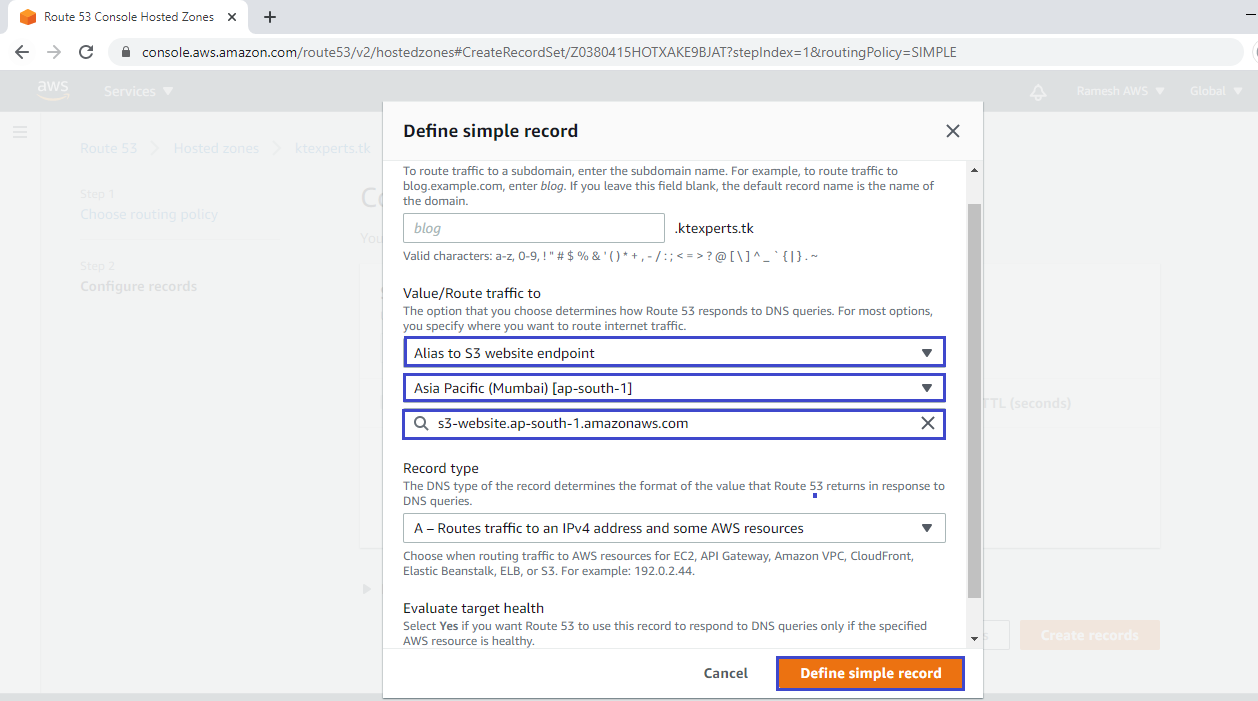Open a new browser tab
The height and width of the screenshot is (701, 1258).
pos(270,17)
